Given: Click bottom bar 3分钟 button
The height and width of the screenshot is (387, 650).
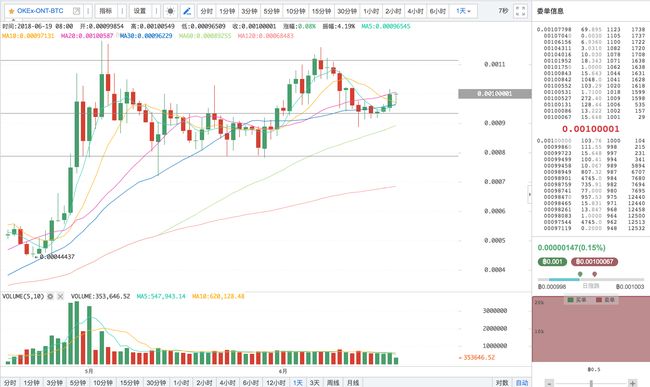Looking at the screenshot, I should click(55, 382).
